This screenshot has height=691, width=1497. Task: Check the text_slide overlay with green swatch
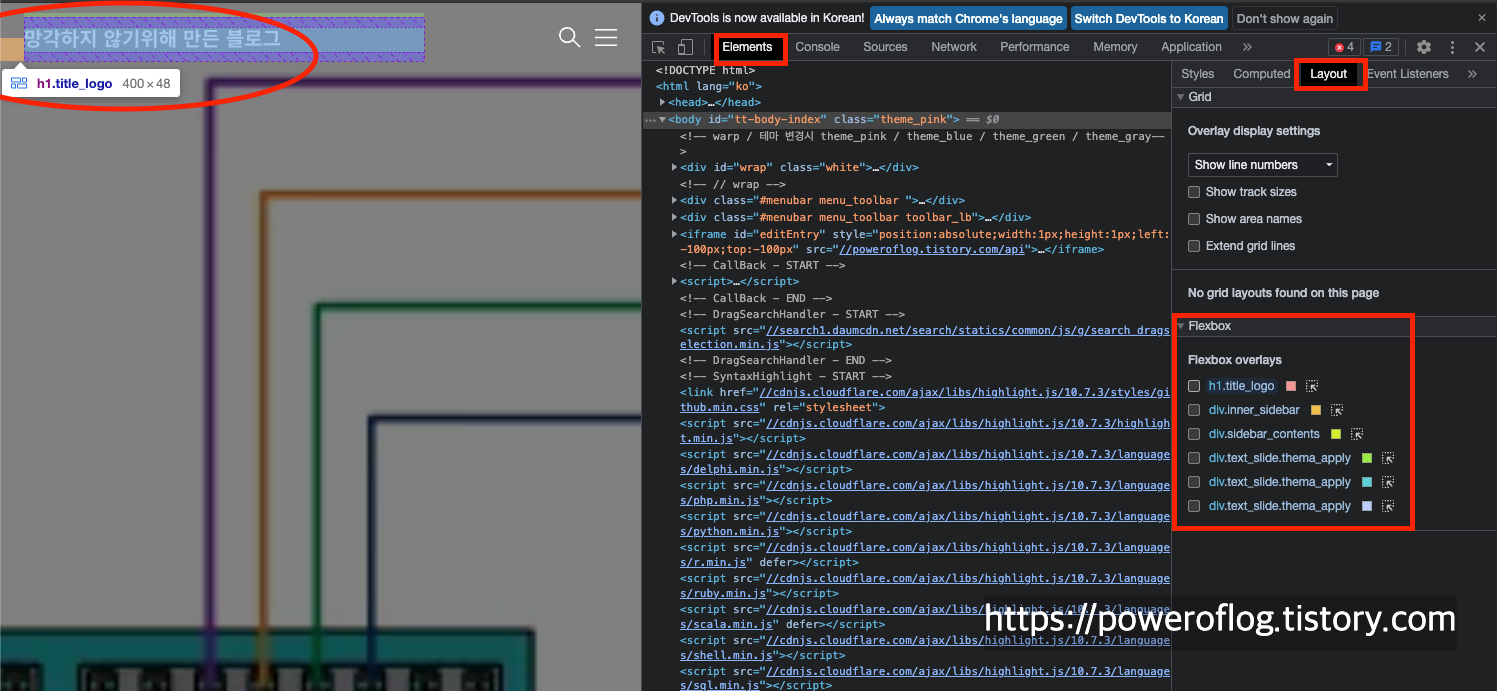click(1194, 458)
